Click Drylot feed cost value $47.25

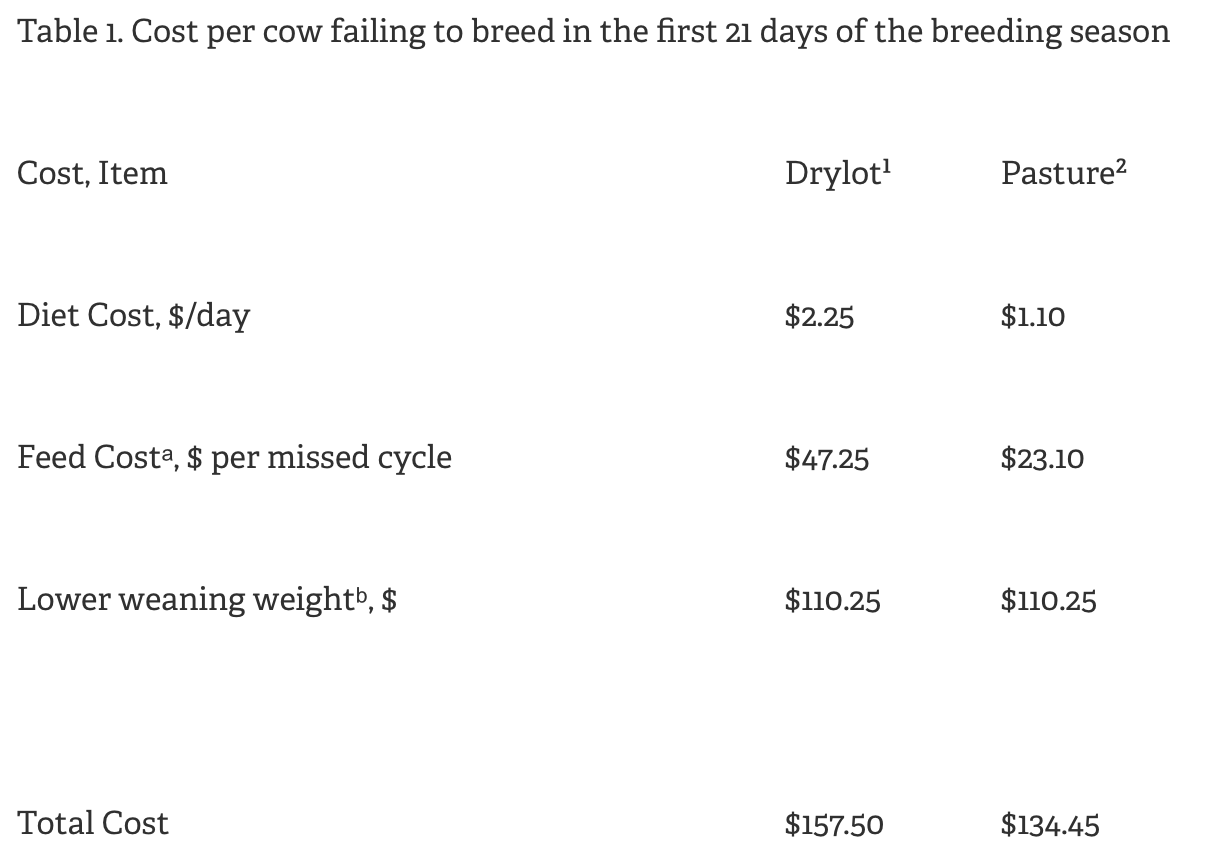pyautogui.click(x=827, y=460)
